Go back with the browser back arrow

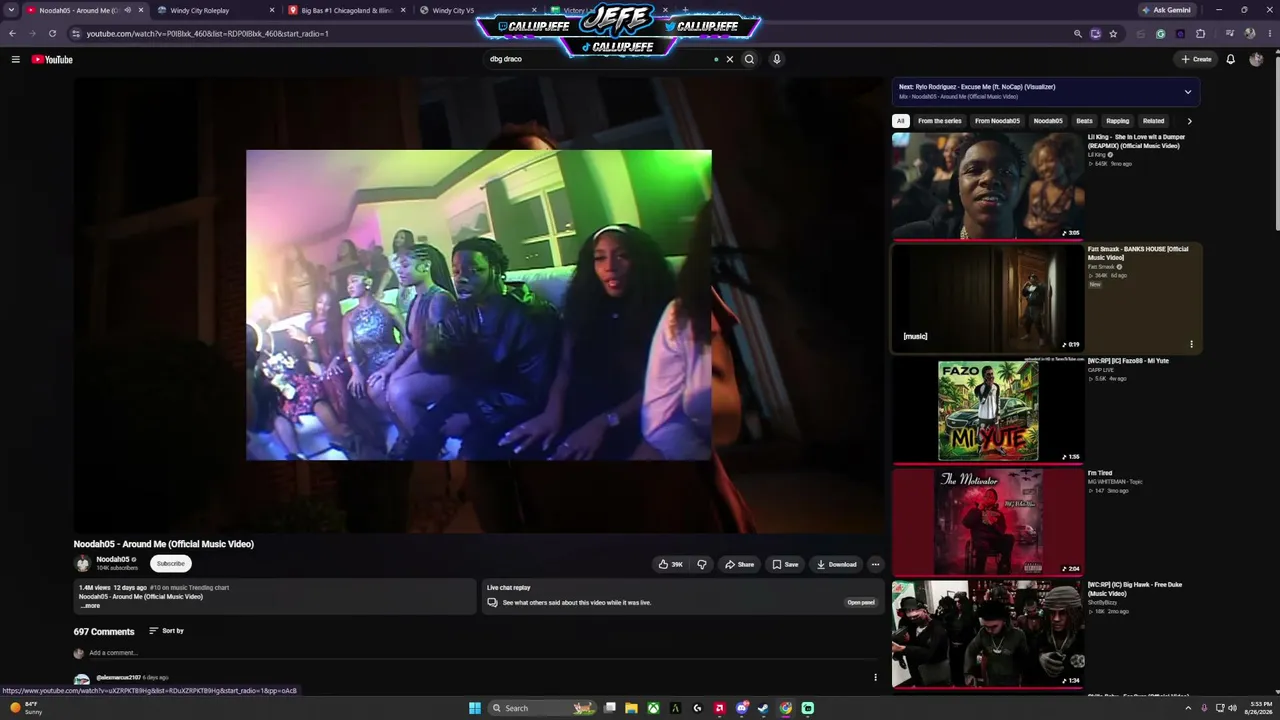(12, 33)
